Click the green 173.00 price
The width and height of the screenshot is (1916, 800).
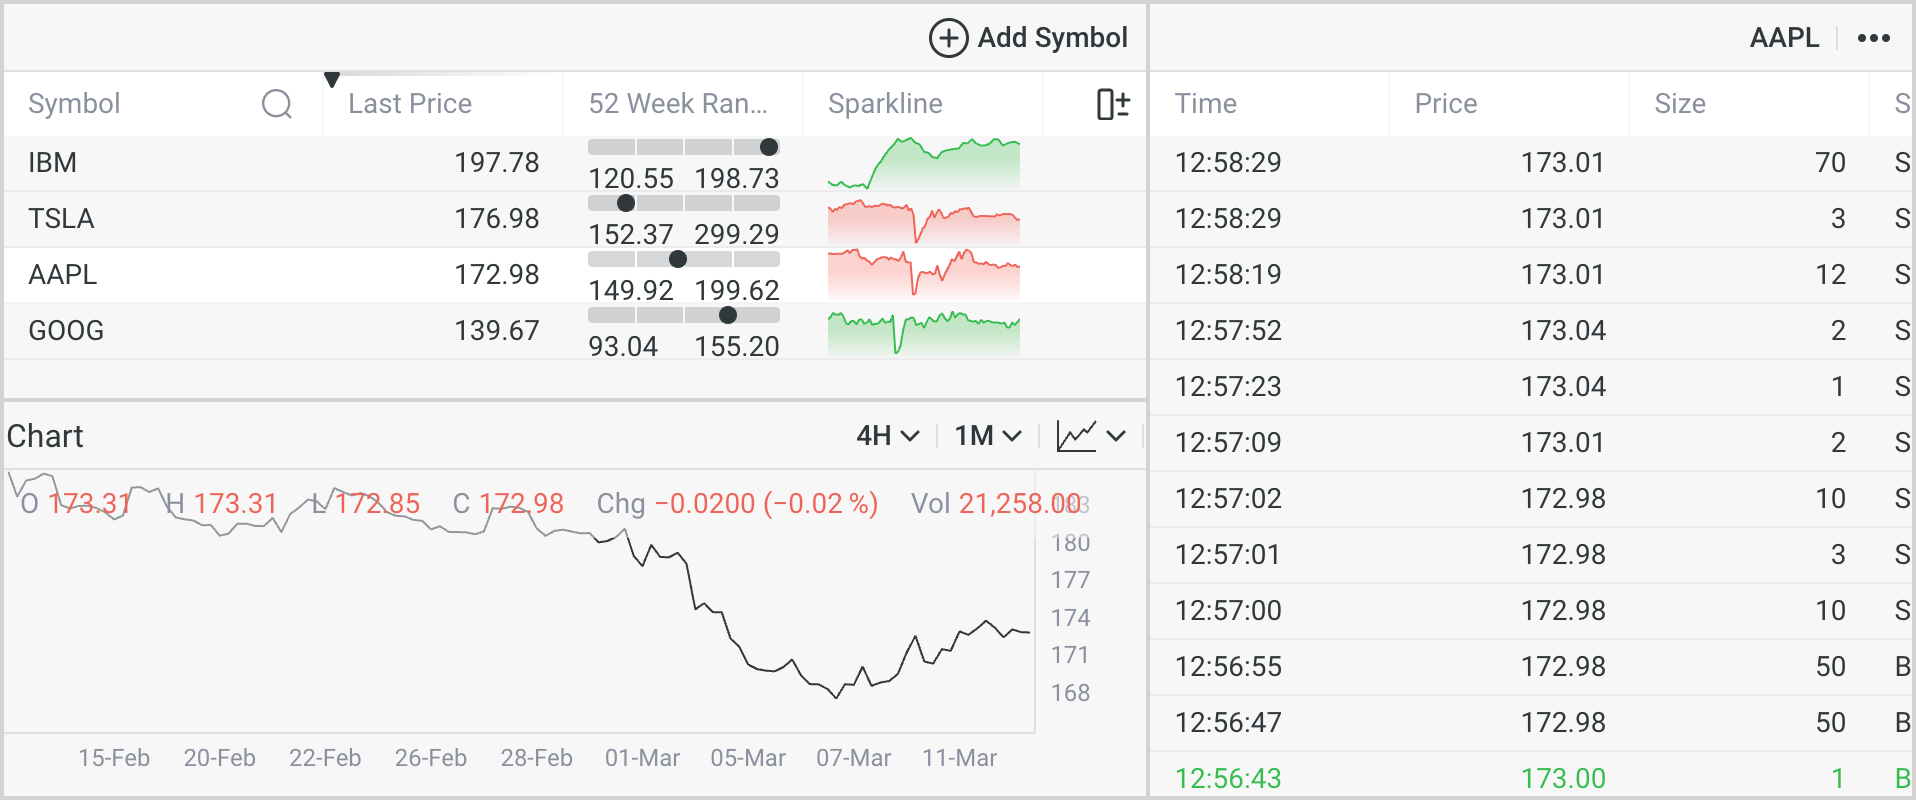coord(1563,778)
